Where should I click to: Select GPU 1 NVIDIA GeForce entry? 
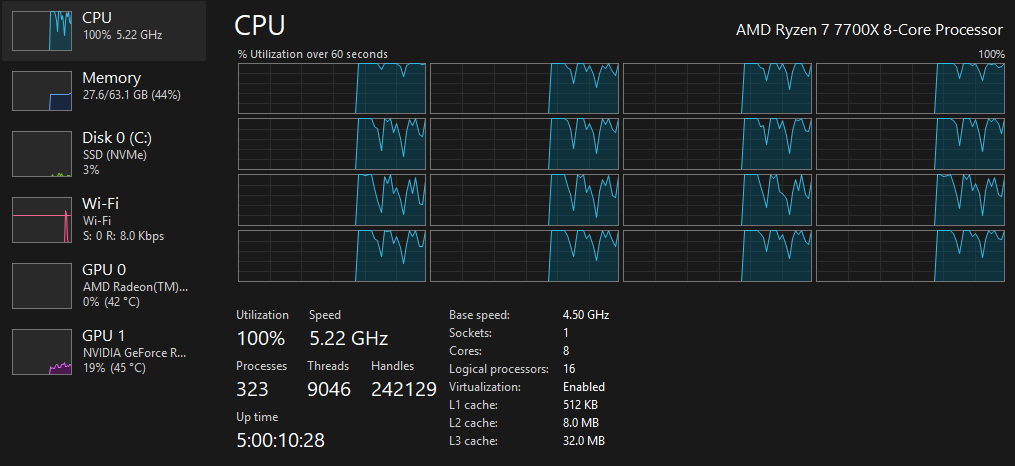104,351
